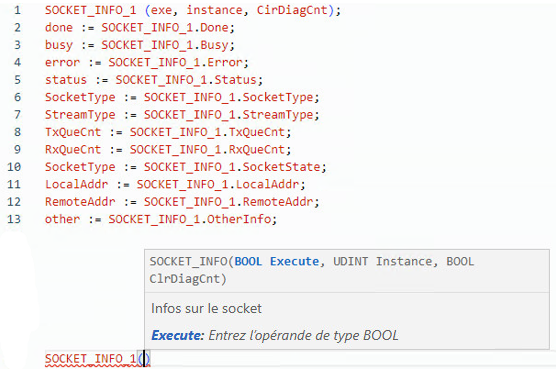The height and width of the screenshot is (370, 556).
Task: Click 'SOCKET_INFO_1.Status' expression
Action: 186,80
